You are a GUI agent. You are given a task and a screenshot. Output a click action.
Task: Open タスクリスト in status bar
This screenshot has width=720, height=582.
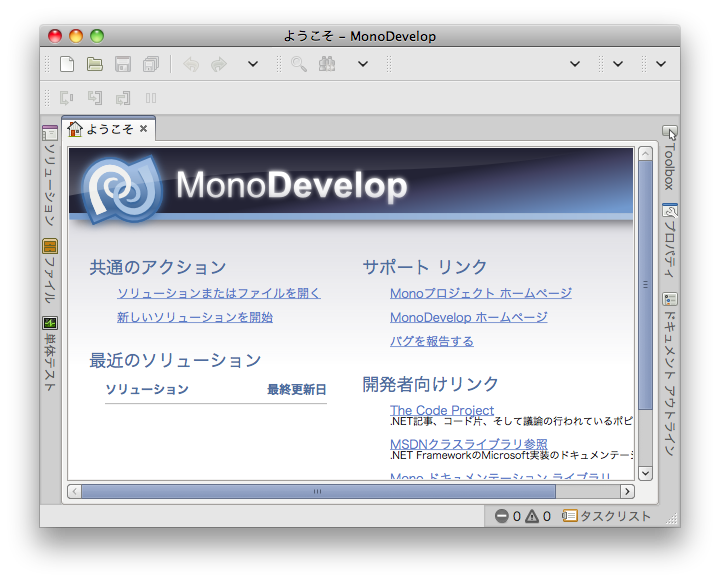(606, 516)
